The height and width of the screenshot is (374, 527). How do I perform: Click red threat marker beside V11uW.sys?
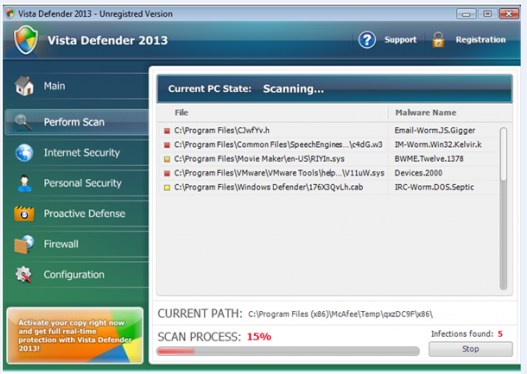tap(167, 173)
